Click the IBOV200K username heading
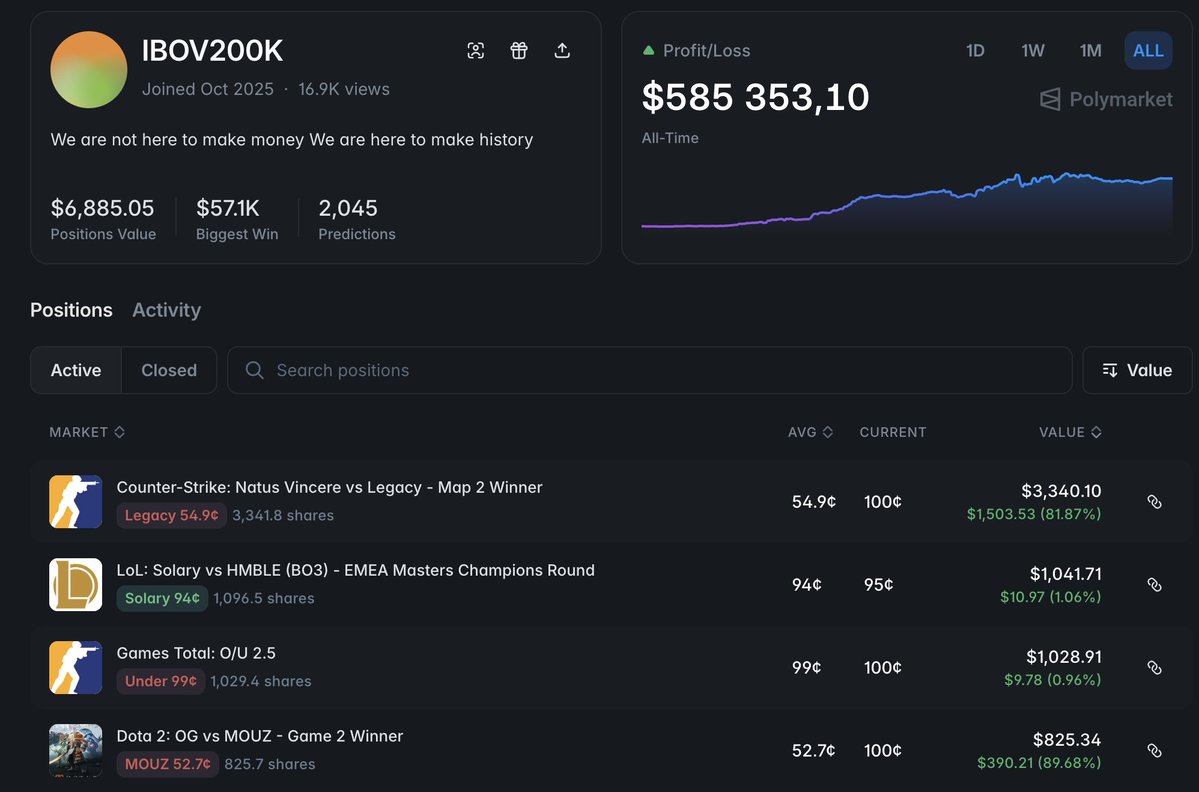This screenshot has height=792, width=1199. [213, 51]
